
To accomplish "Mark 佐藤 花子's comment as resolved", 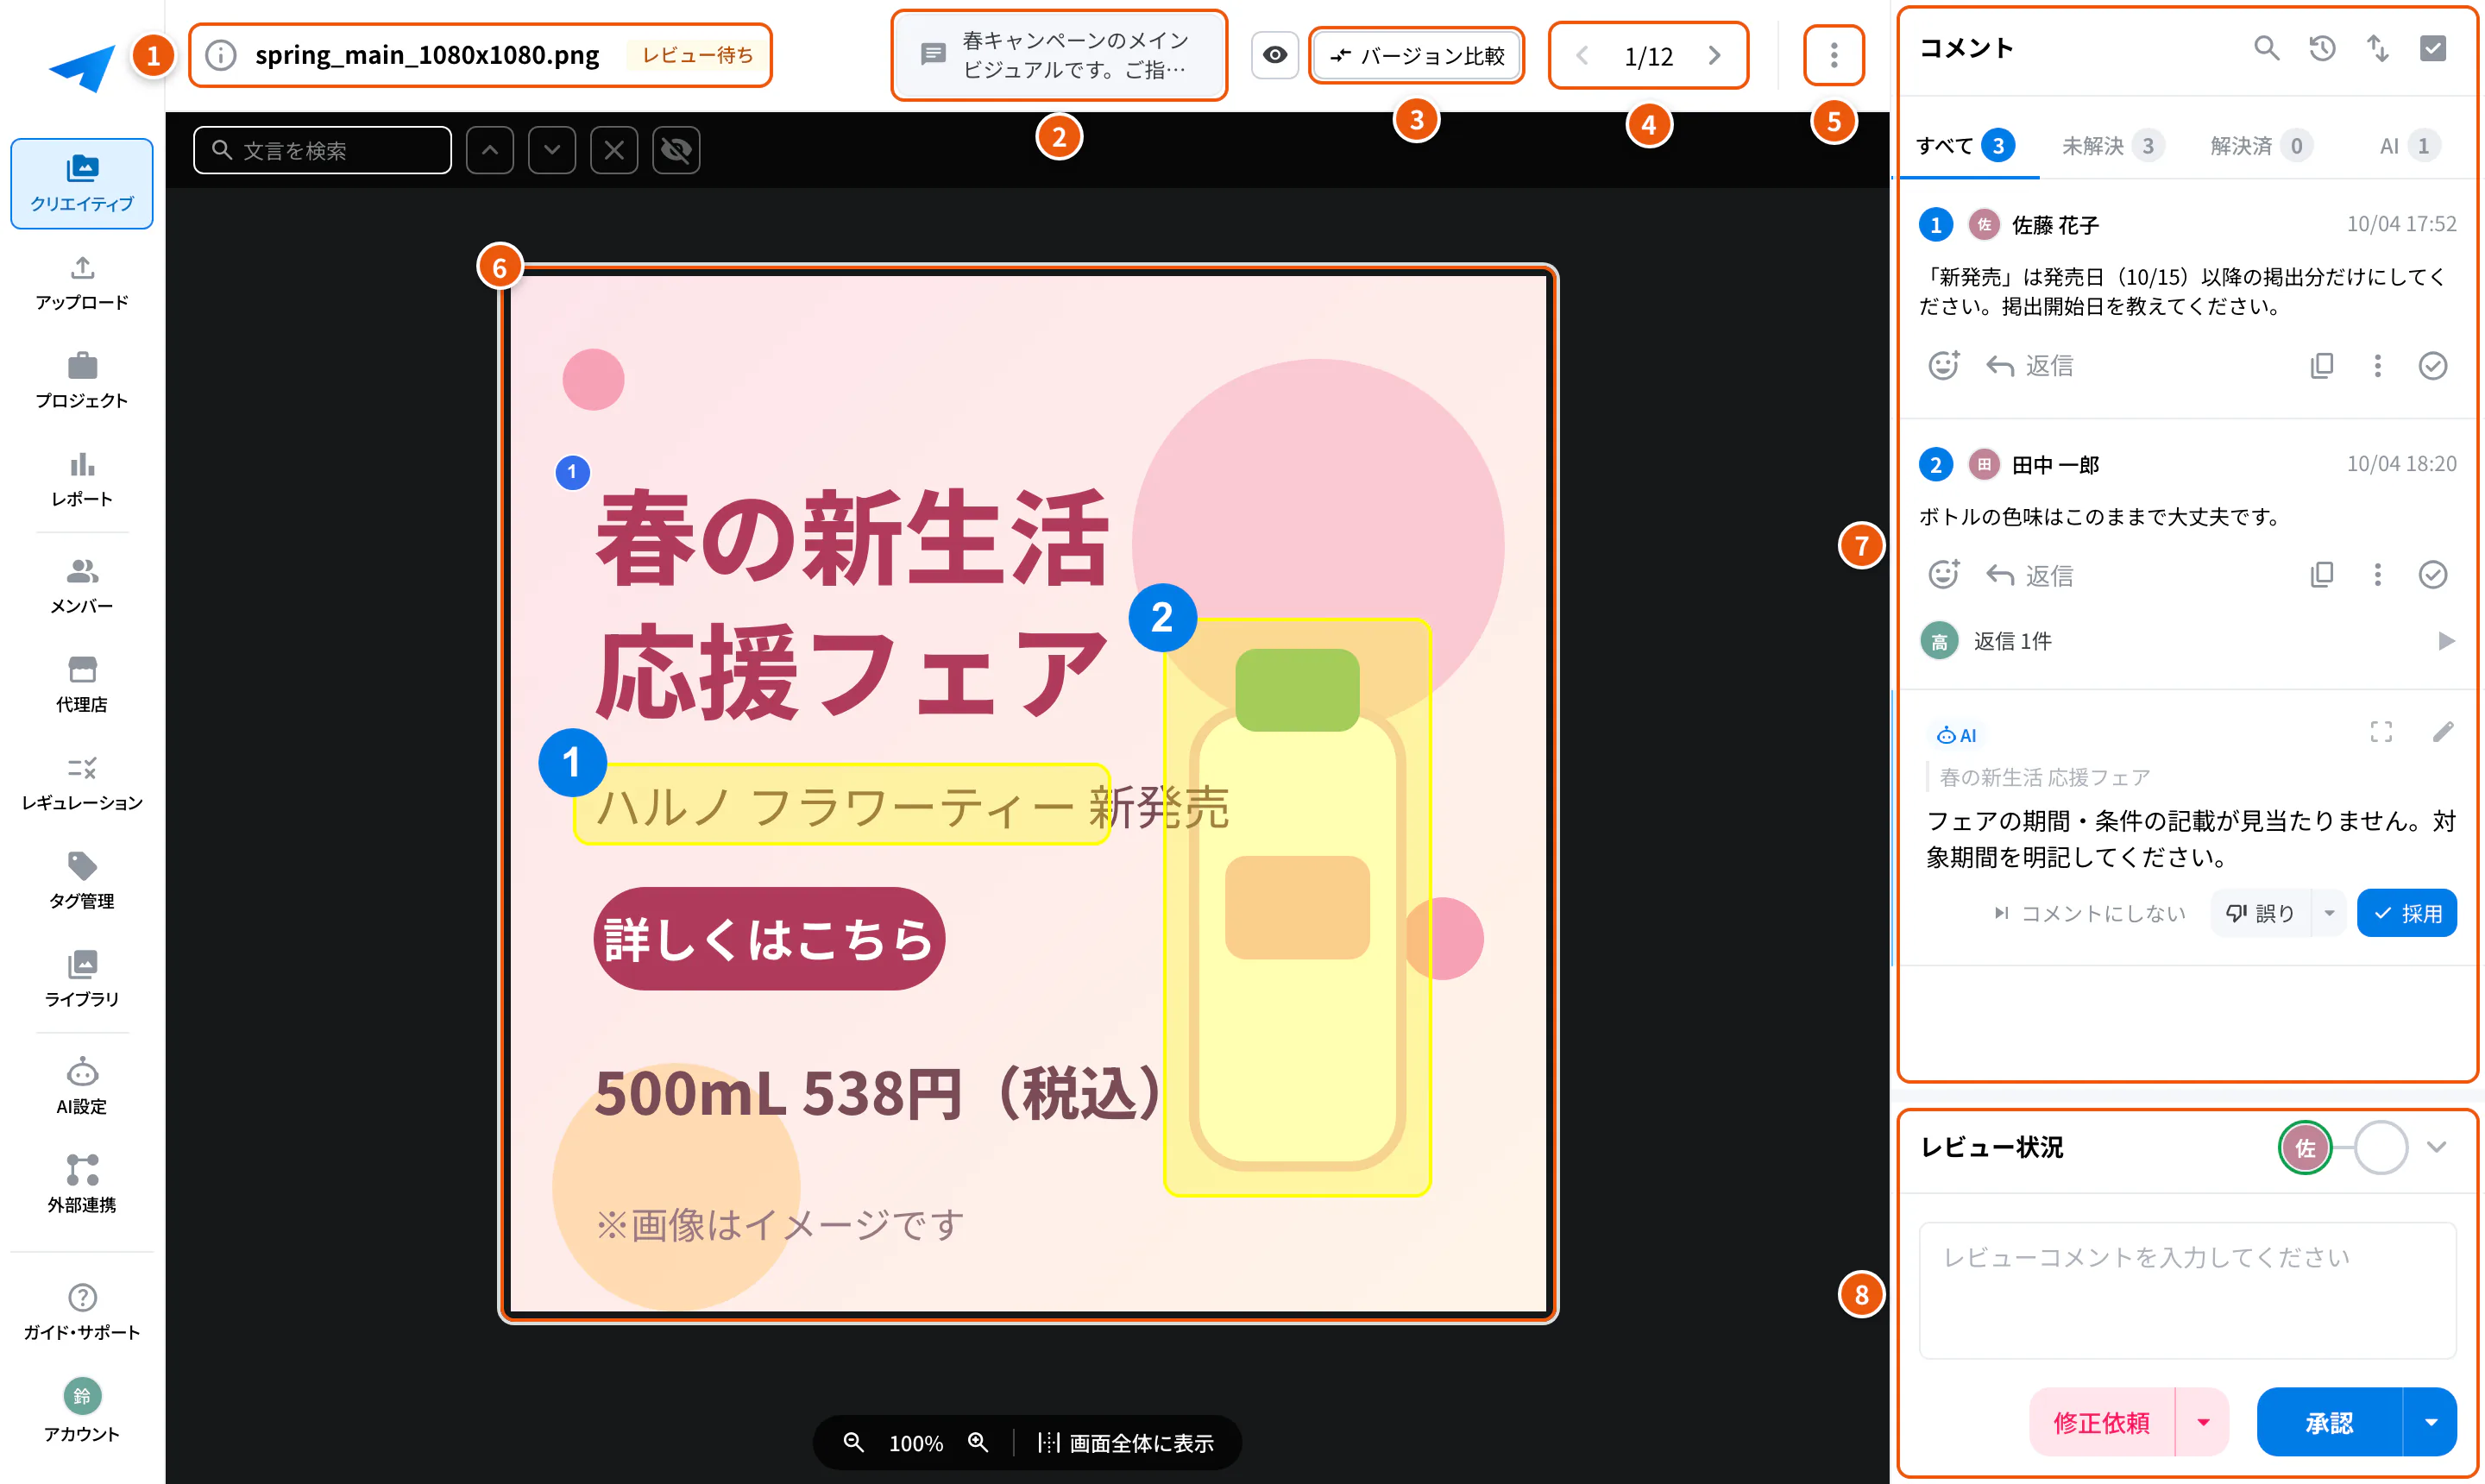I will click(x=2432, y=366).
